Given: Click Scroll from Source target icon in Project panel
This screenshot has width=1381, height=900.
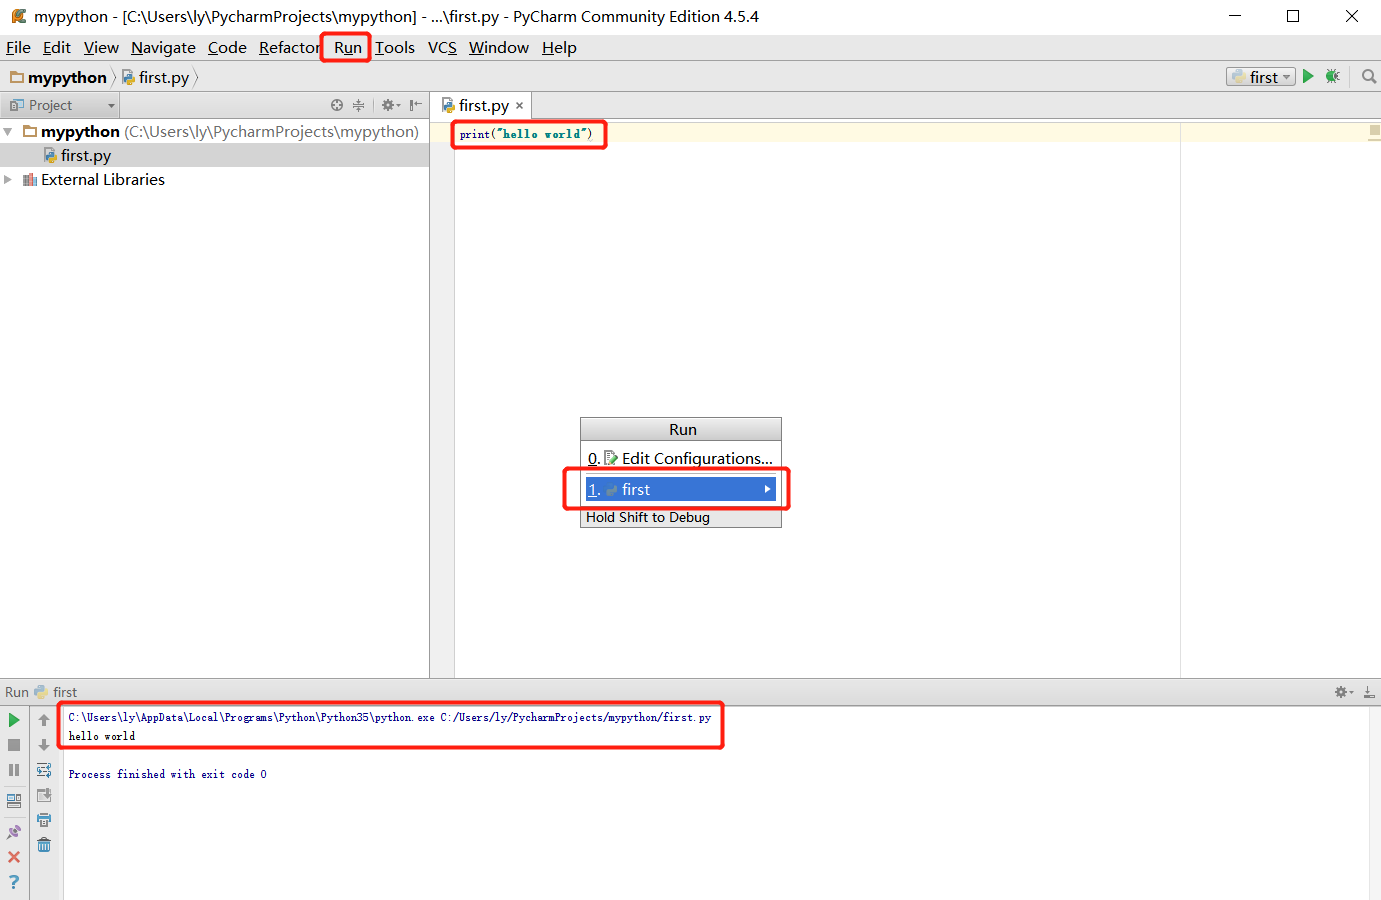Looking at the screenshot, I should pyautogui.click(x=337, y=105).
